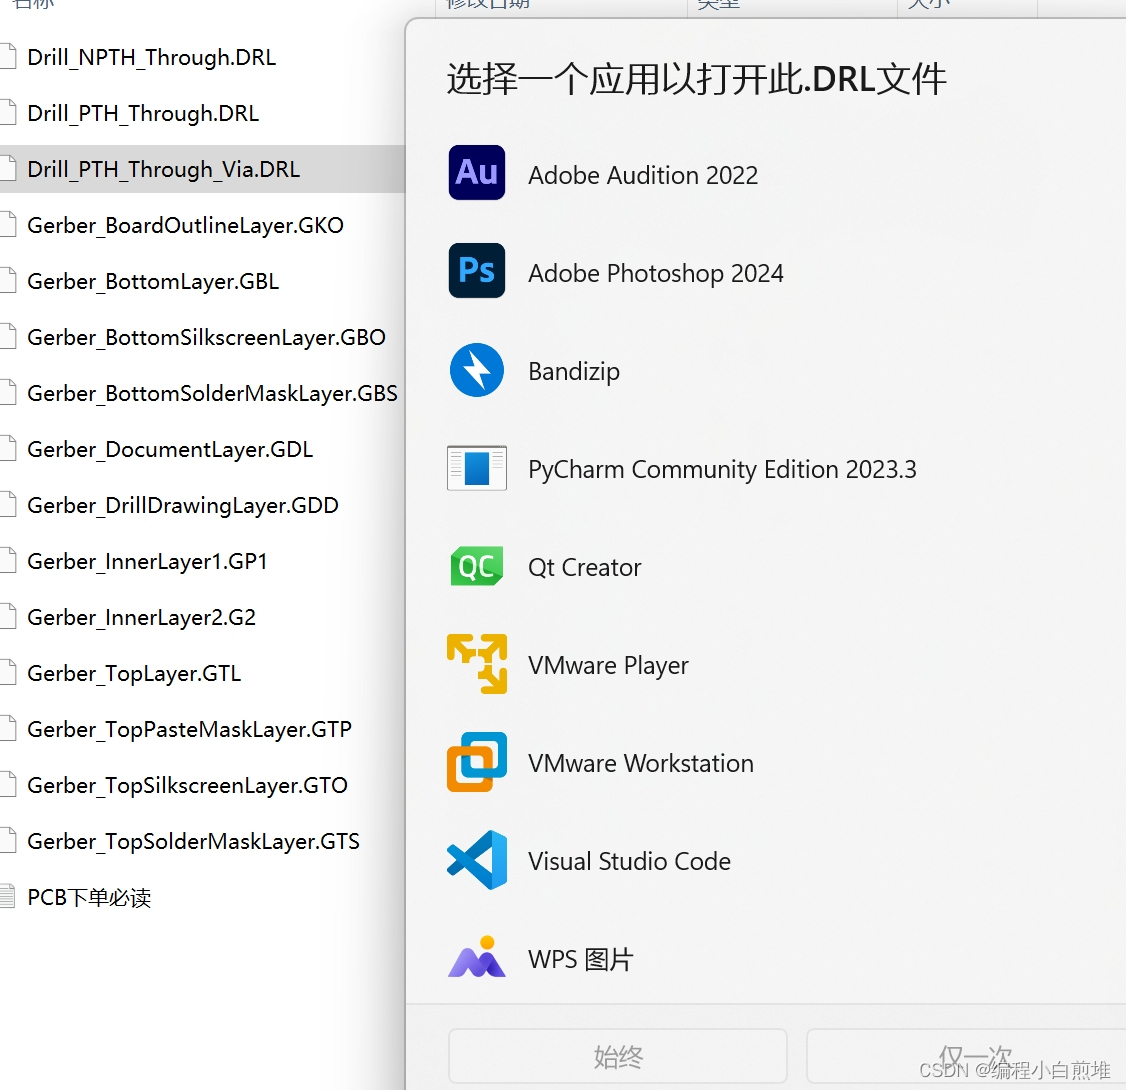Click the WPS 图片 mountain icon

[477, 957]
